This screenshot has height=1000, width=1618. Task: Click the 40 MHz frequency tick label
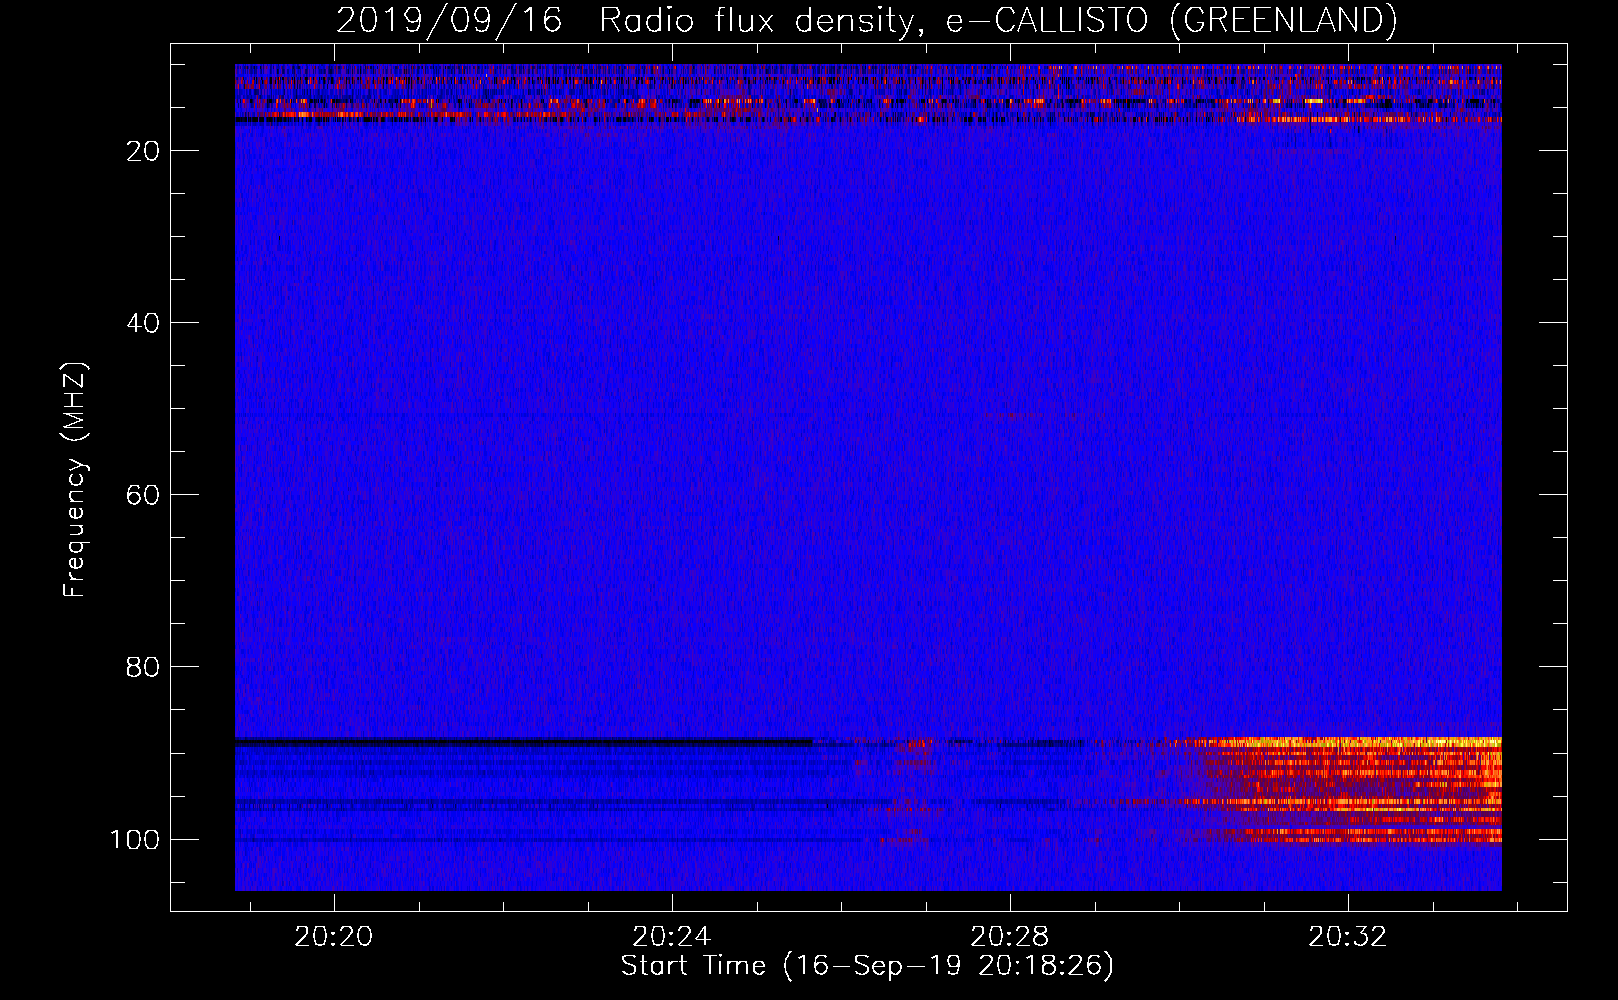pyautogui.click(x=143, y=323)
